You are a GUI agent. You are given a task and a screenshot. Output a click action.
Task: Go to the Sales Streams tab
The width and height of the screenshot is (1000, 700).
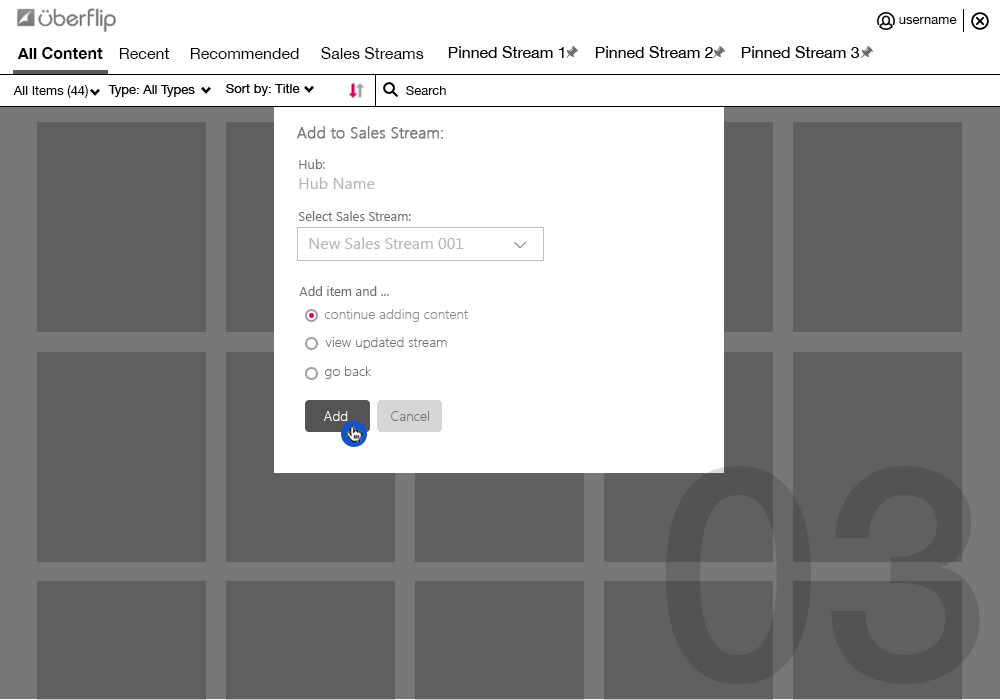coord(372,54)
